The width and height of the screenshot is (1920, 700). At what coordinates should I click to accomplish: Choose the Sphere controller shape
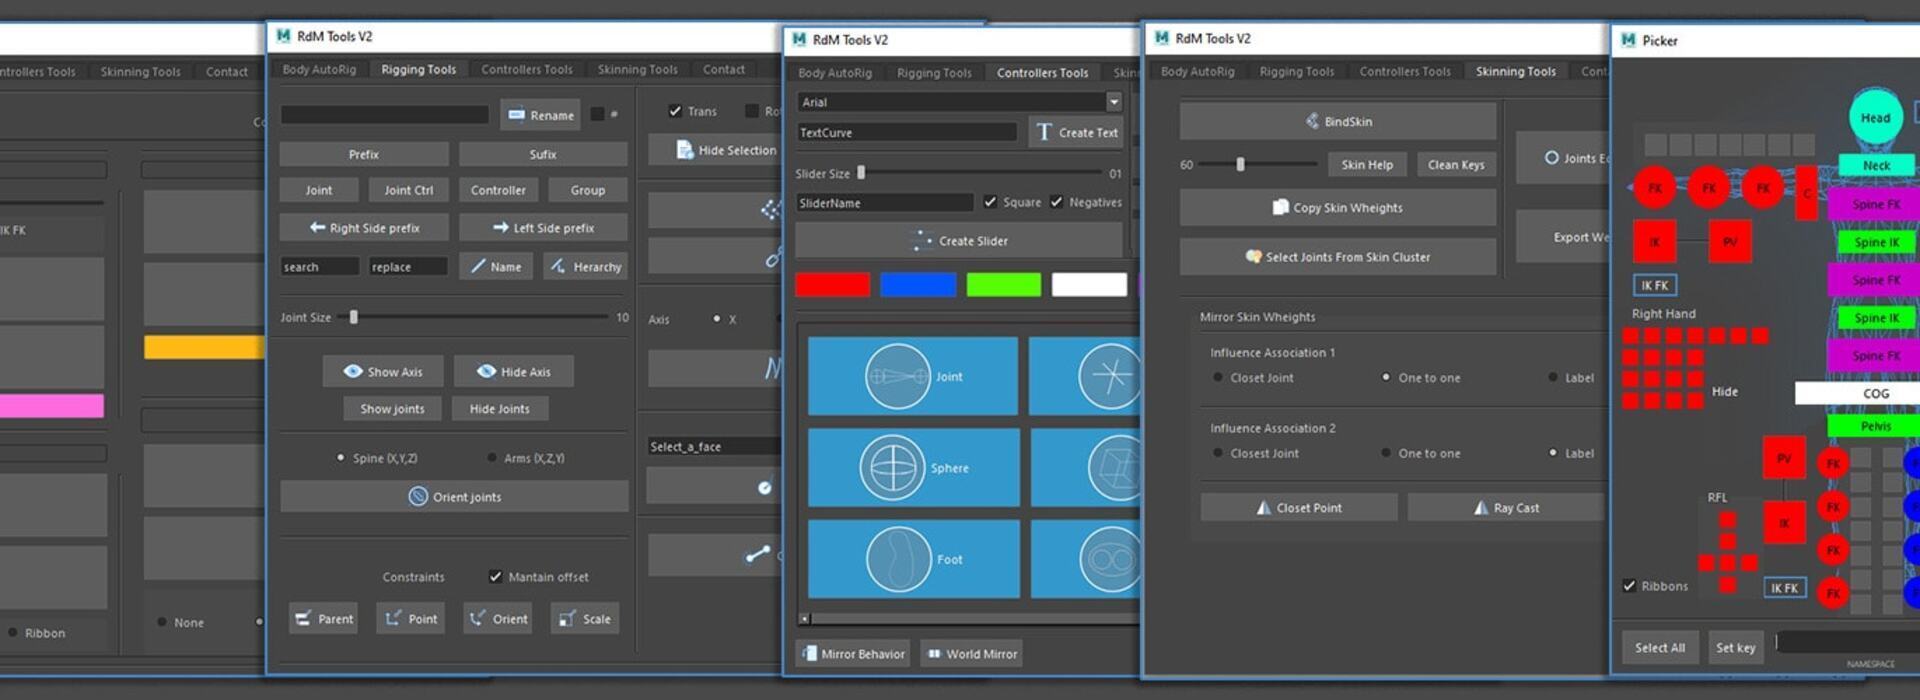pos(914,467)
